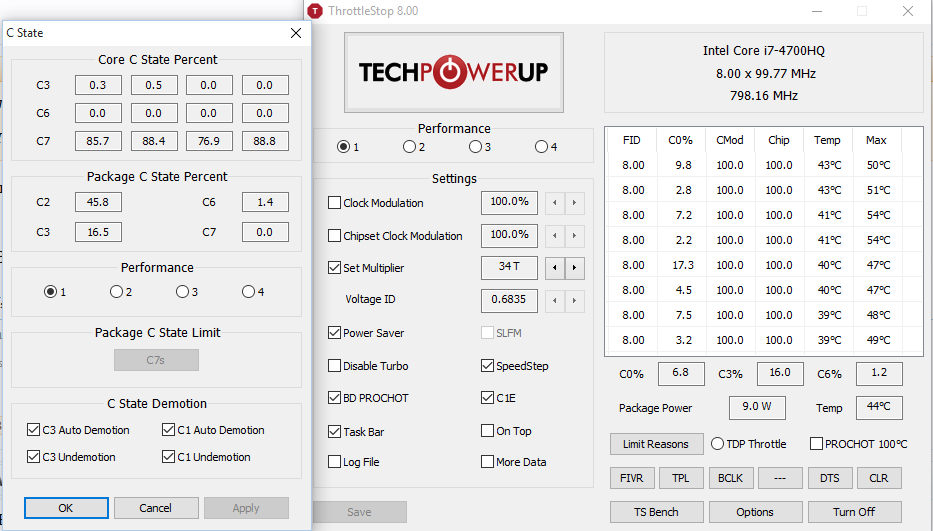933x531 pixels.
Task: Click the DTS button
Action: [x=829, y=478]
